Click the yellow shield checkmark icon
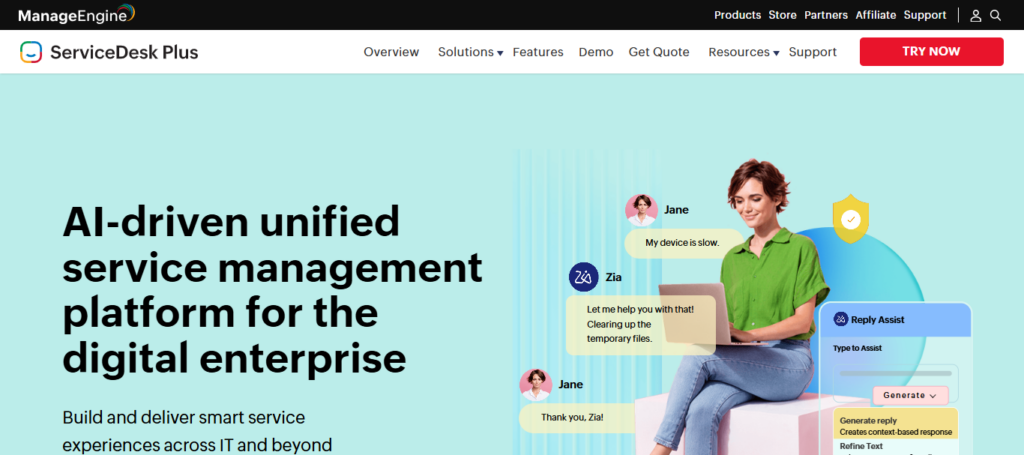The height and width of the screenshot is (455, 1024). pyautogui.click(x=850, y=219)
